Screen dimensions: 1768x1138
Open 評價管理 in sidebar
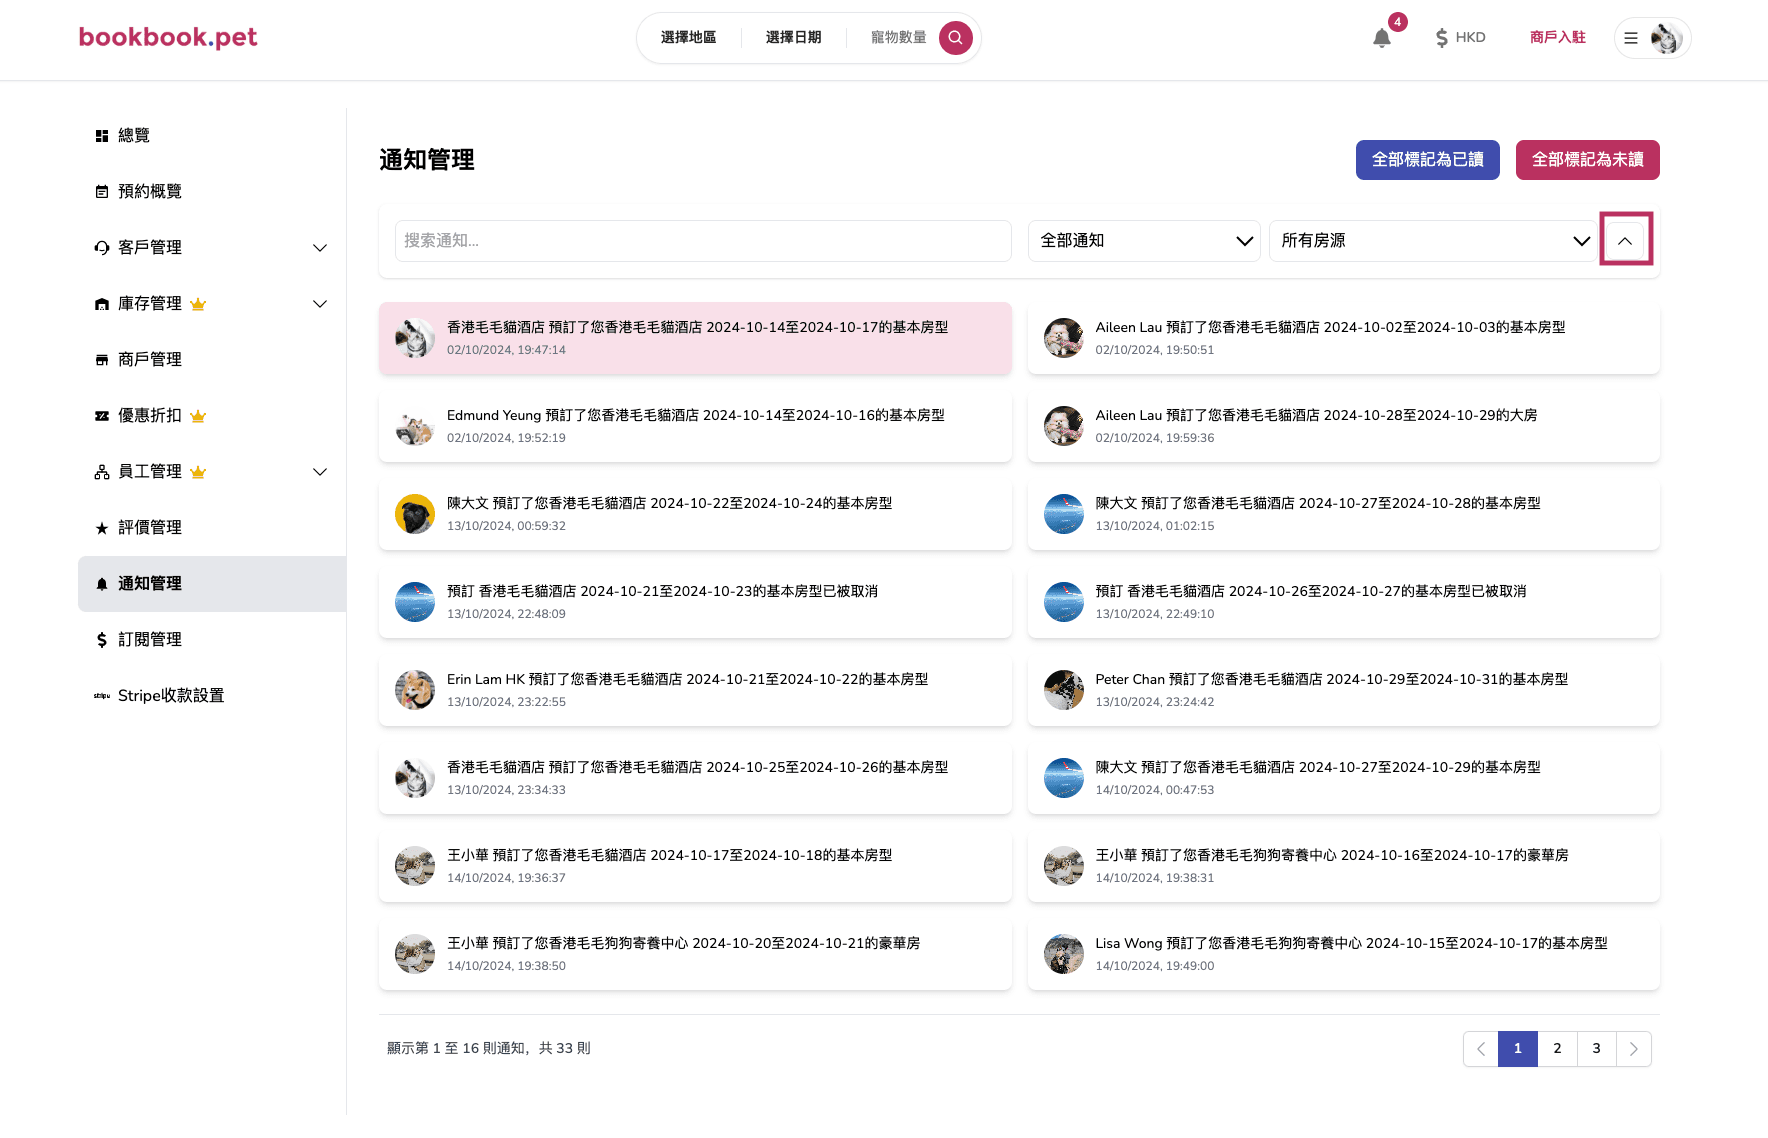click(212, 528)
